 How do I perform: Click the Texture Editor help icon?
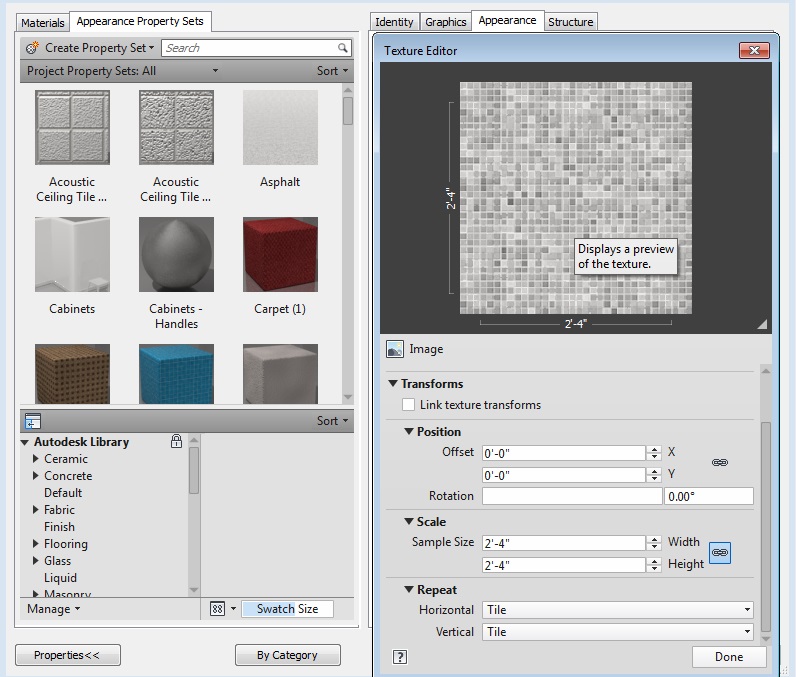[x=400, y=657]
